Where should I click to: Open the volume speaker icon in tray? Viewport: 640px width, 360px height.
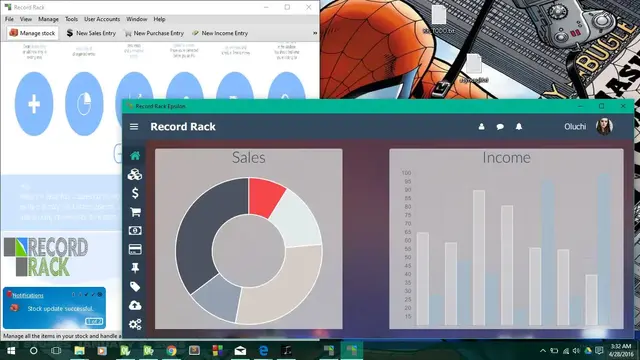click(x=576, y=351)
